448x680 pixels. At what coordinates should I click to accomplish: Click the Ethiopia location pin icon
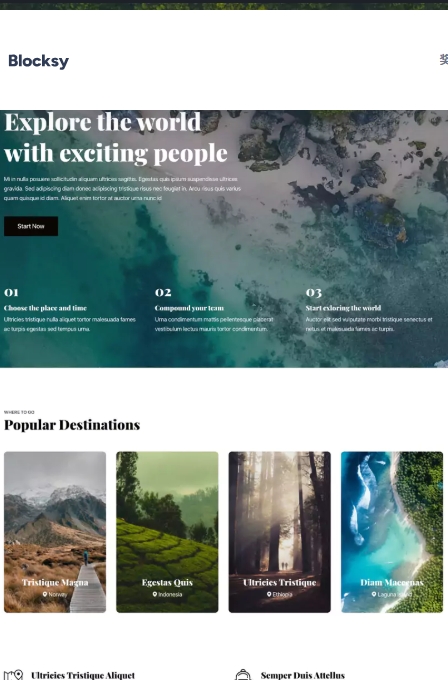click(x=269, y=594)
